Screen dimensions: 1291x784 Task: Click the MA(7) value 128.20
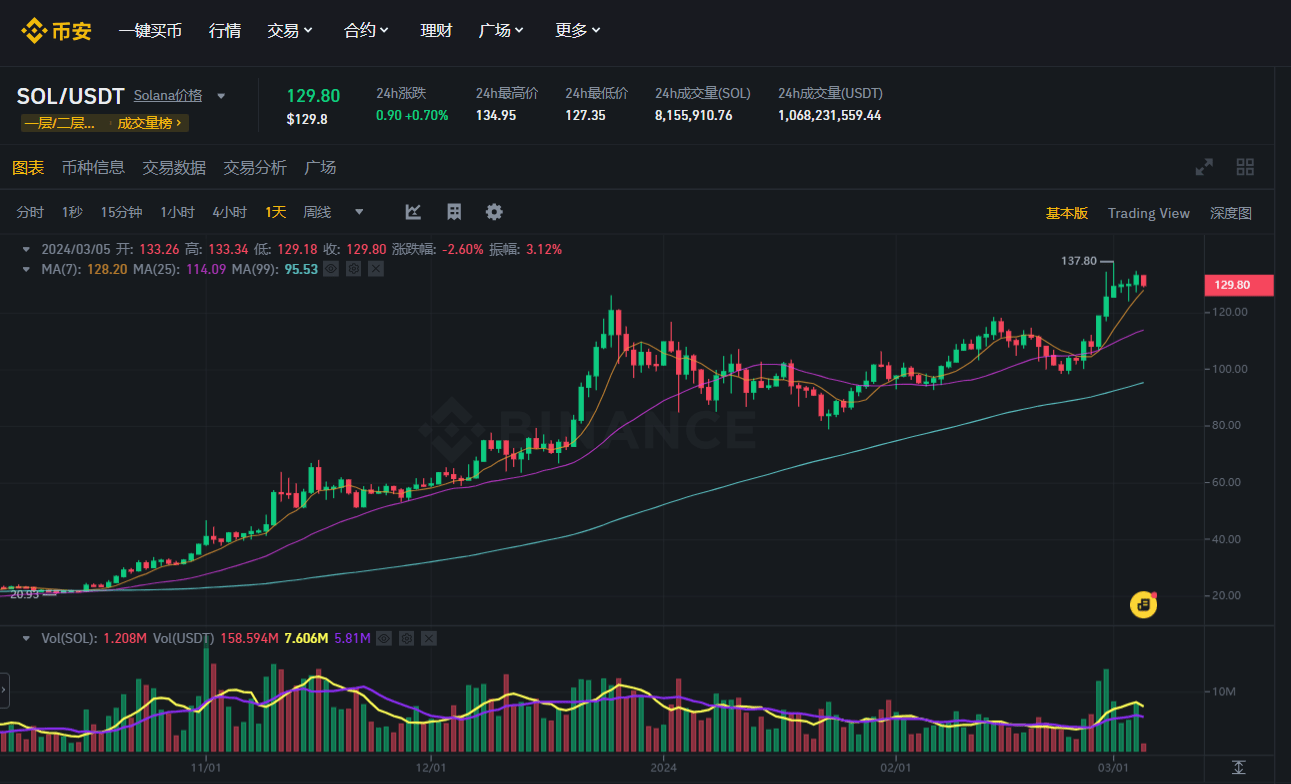106,269
